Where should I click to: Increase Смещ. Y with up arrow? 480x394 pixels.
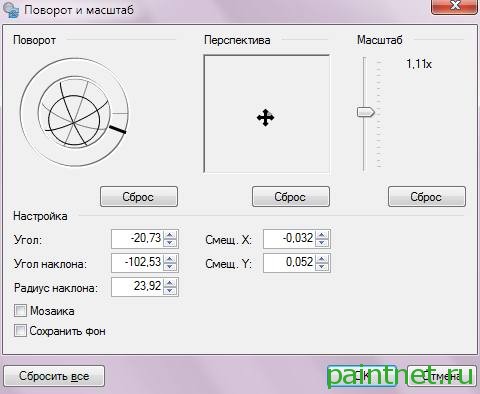(322, 259)
